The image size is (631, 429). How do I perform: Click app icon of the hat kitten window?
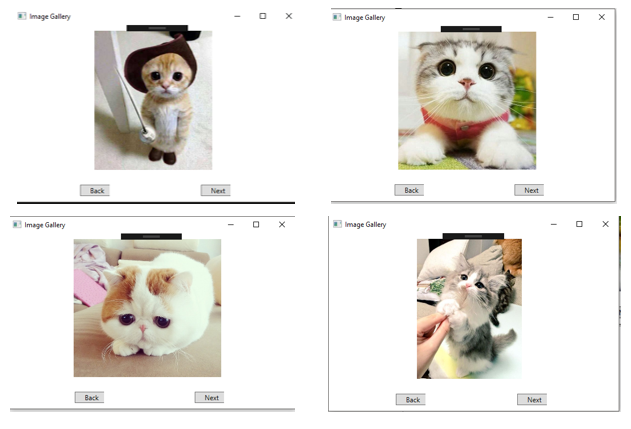click(x=22, y=17)
